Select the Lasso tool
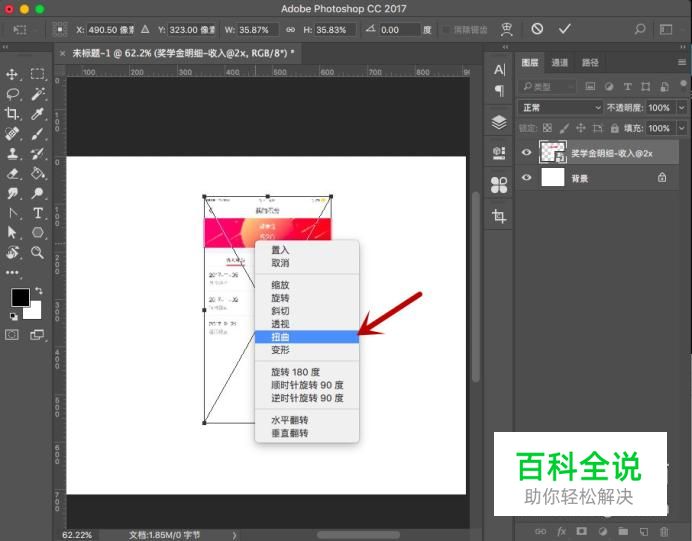 coord(12,94)
